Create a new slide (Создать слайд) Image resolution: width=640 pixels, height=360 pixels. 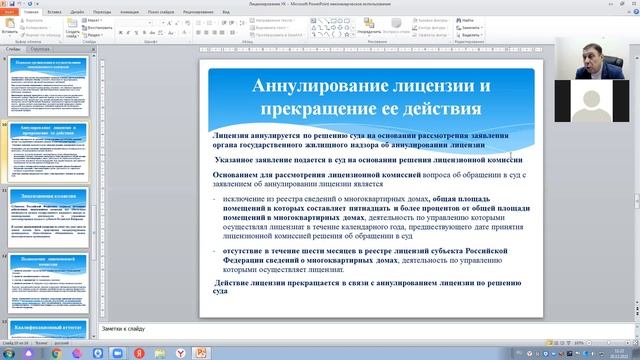click(x=72, y=27)
